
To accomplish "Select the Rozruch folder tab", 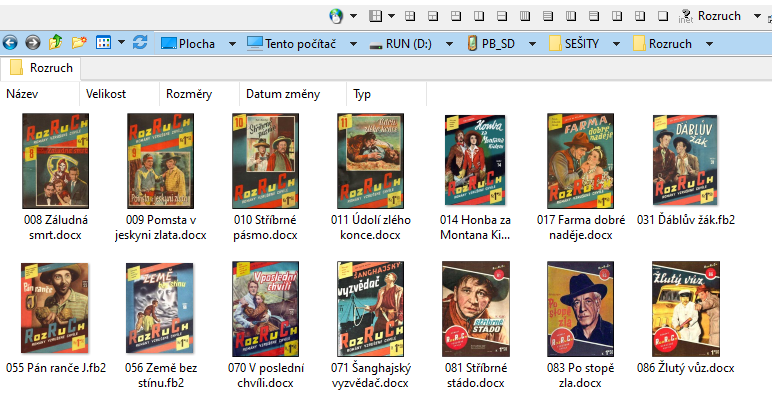I will [x=42, y=69].
